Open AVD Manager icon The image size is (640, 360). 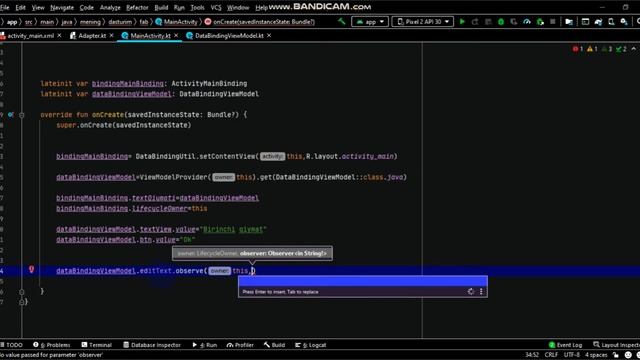[x=611, y=22]
